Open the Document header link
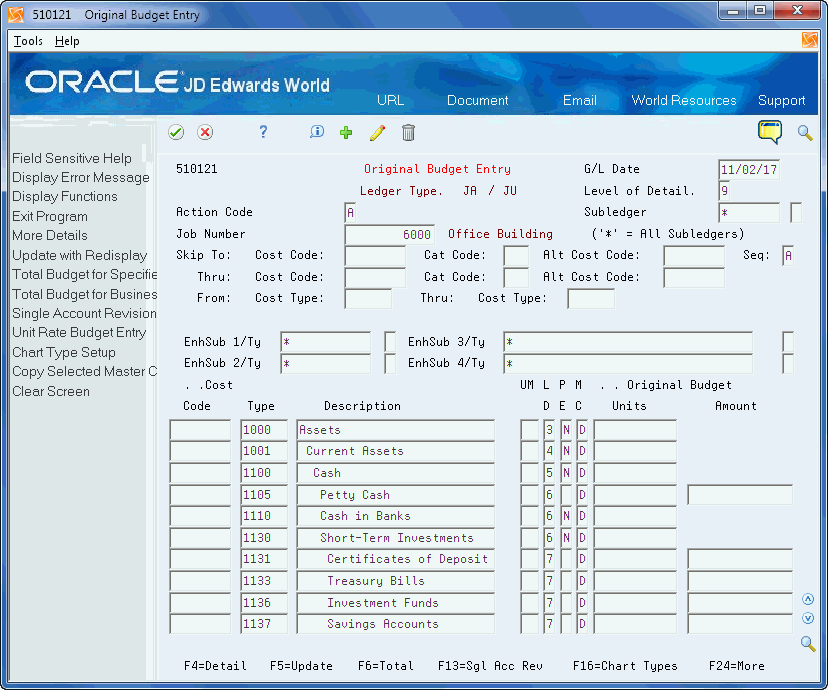Screen dimensions: 828x690 477,100
